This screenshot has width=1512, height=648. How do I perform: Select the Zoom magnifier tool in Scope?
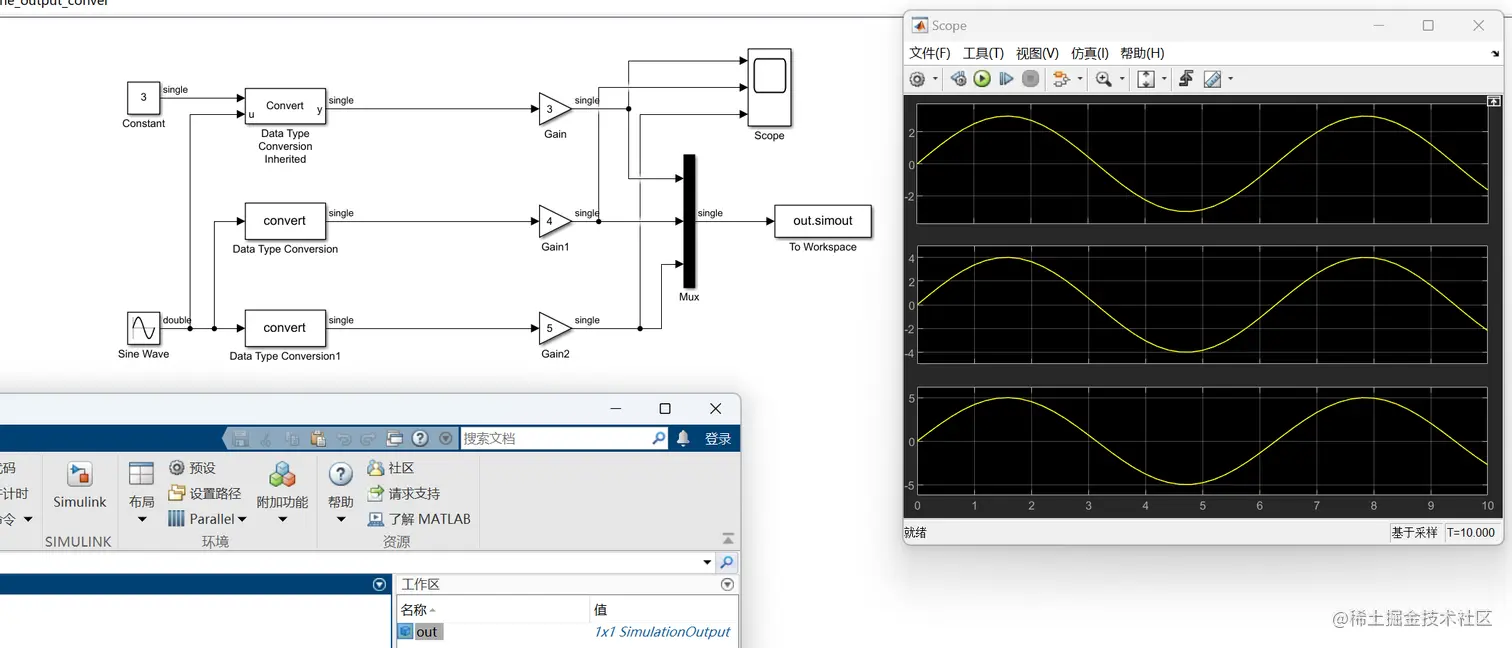[1103, 79]
